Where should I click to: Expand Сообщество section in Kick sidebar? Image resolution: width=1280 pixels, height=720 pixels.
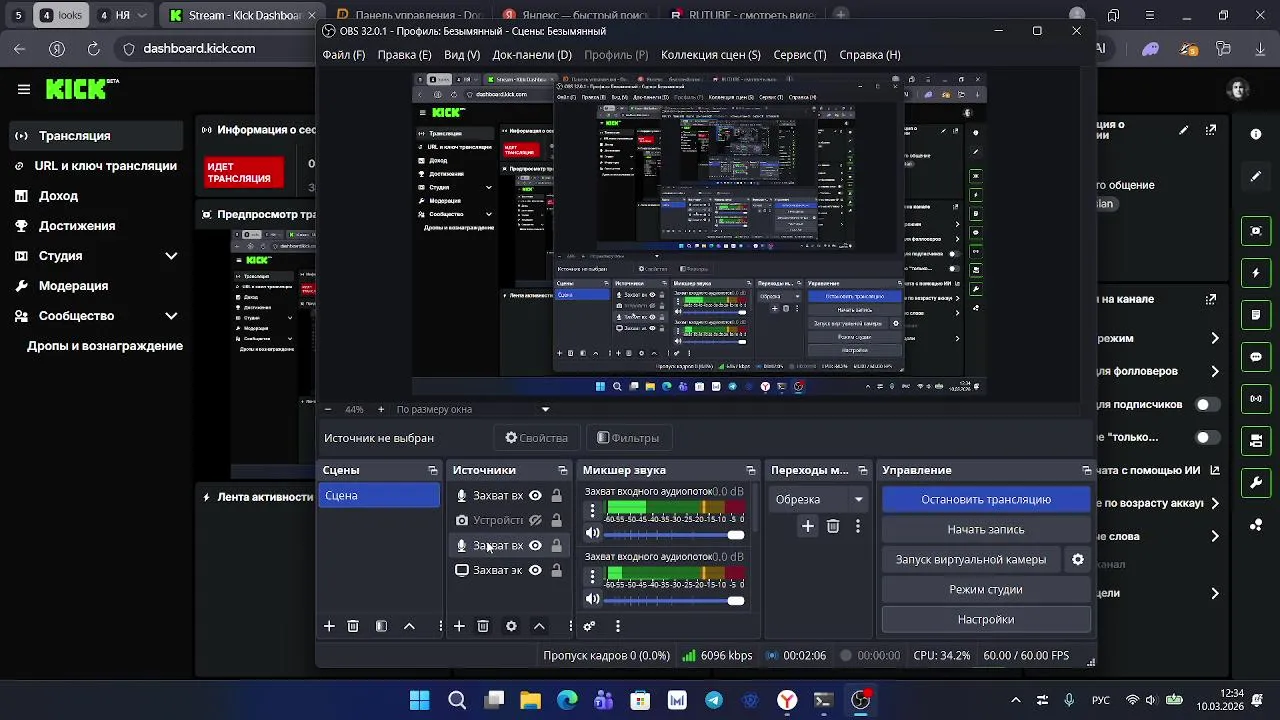point(171,316)
